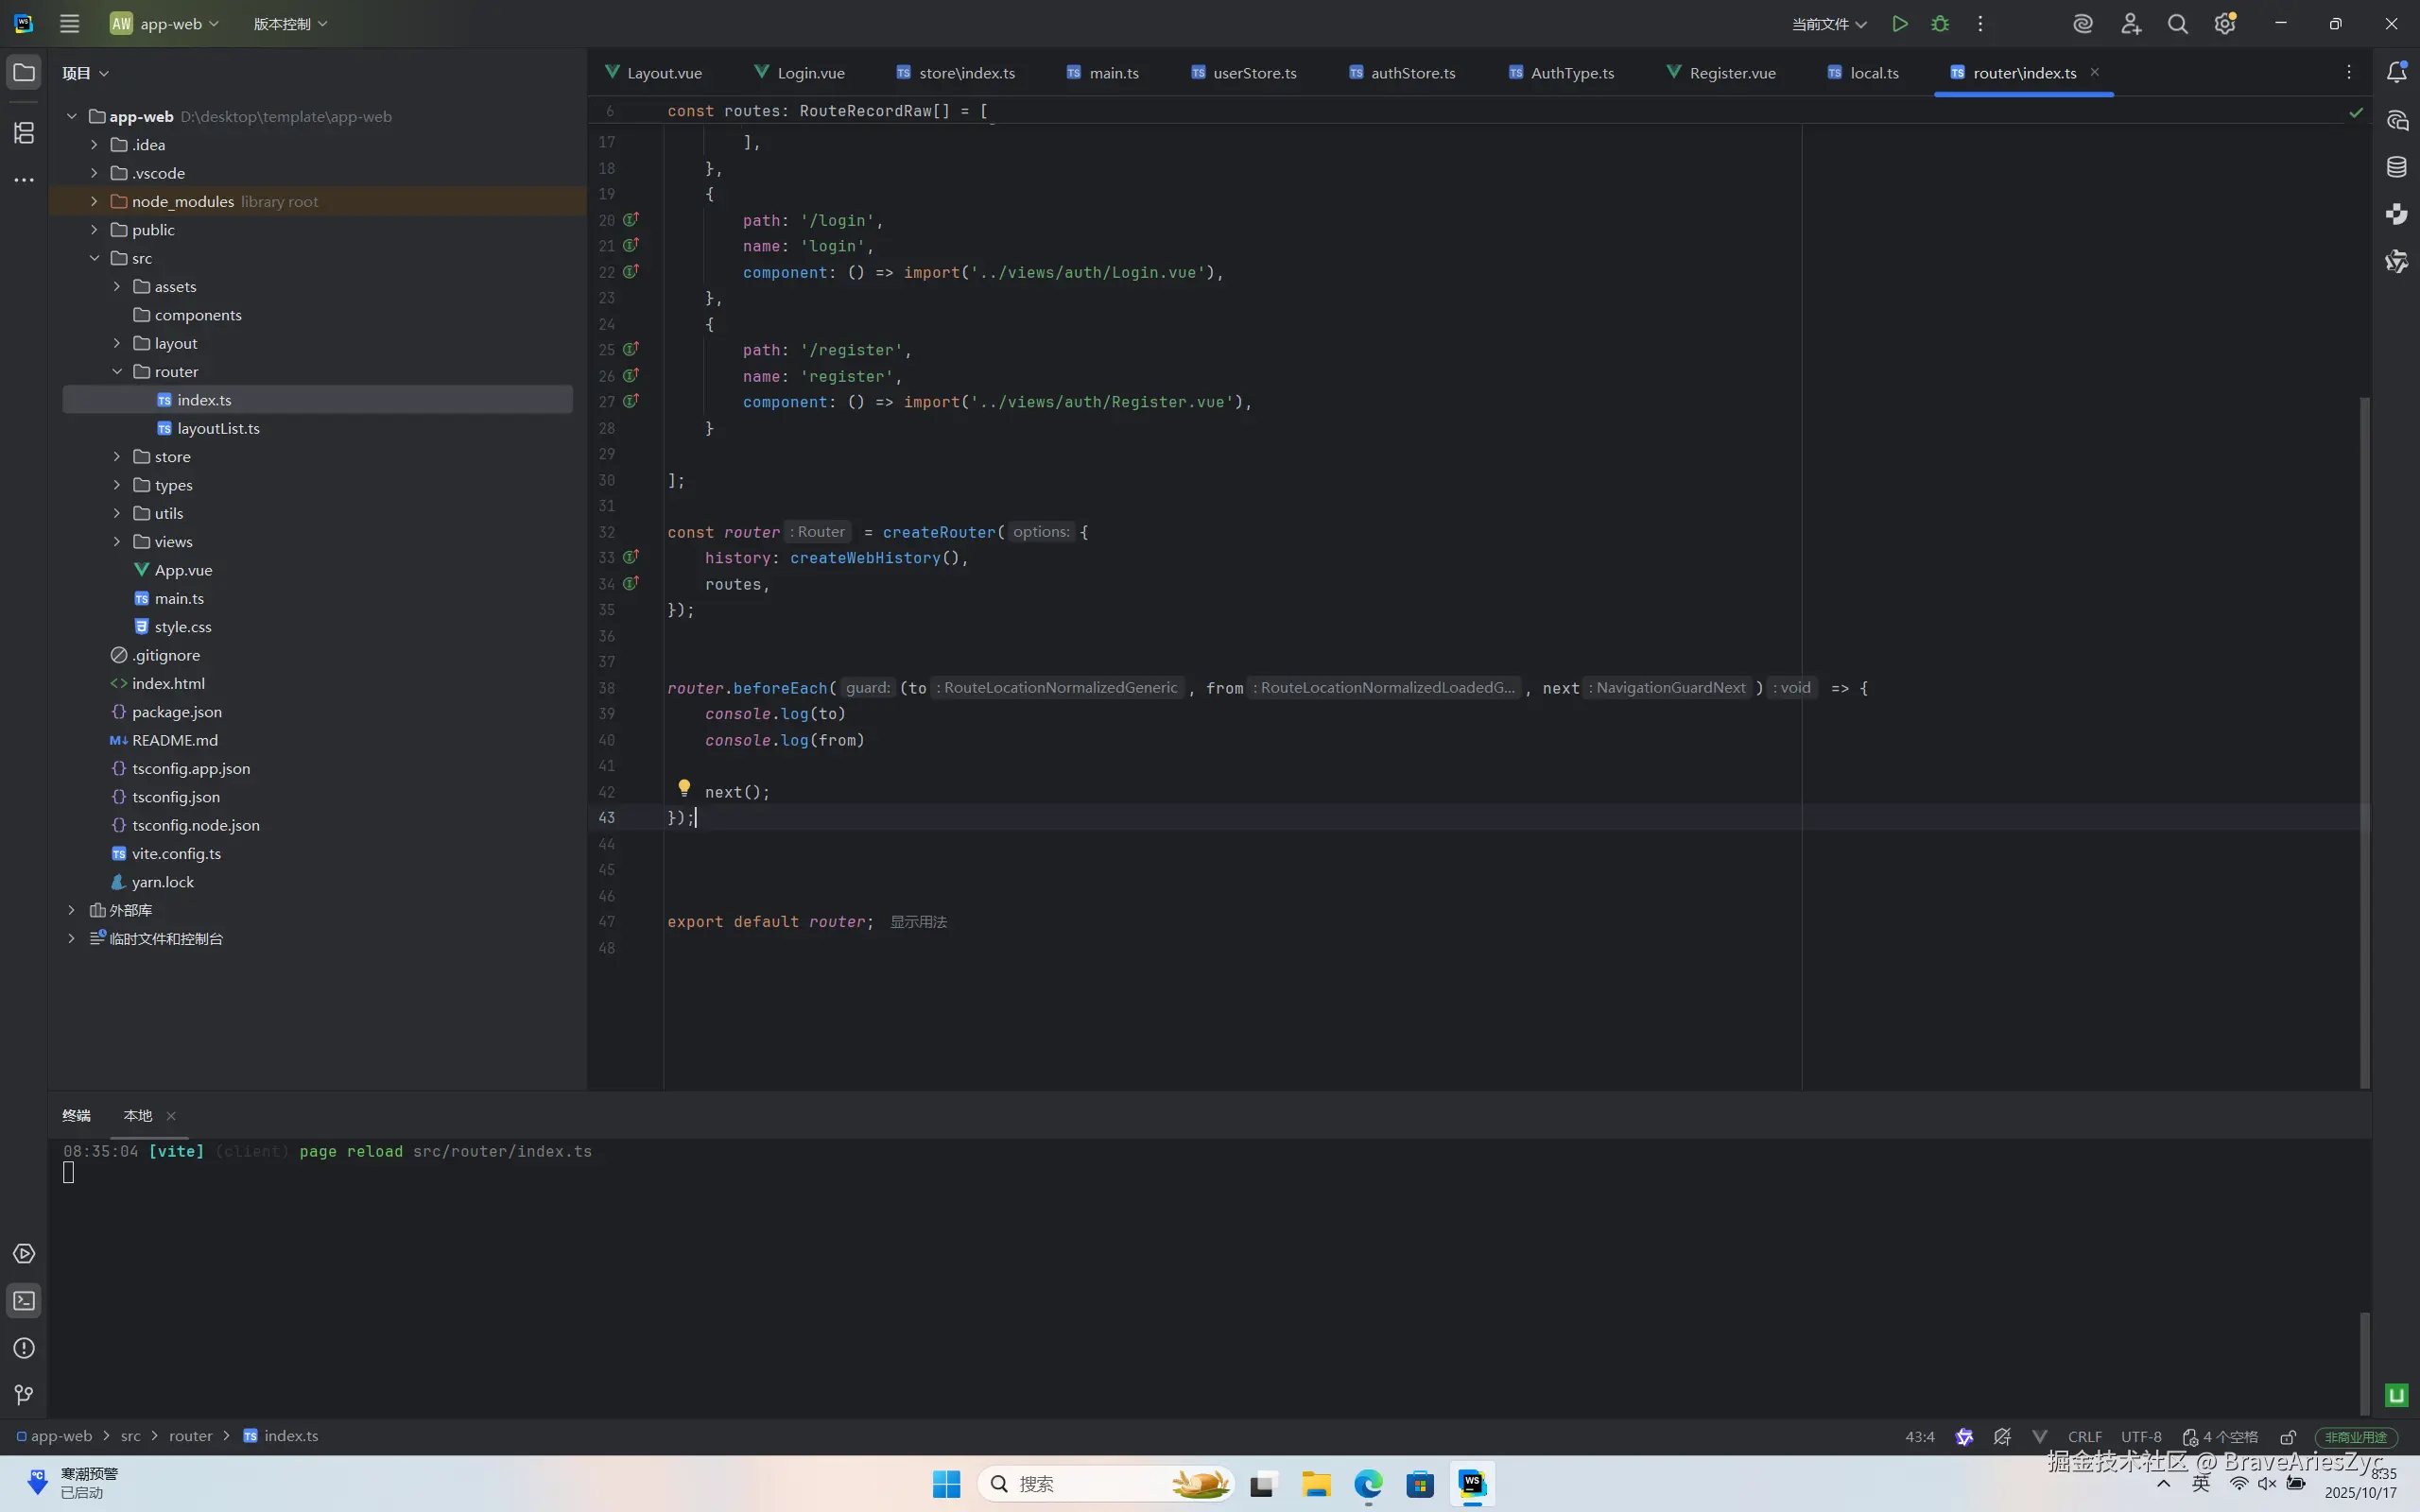Open the Git version control tool window
Screen dimensions: 2420x1512
click(24, 1395)
